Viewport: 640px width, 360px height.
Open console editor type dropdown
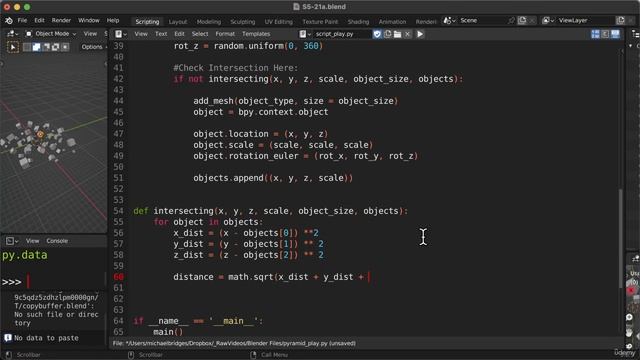[x=12, y=241]
